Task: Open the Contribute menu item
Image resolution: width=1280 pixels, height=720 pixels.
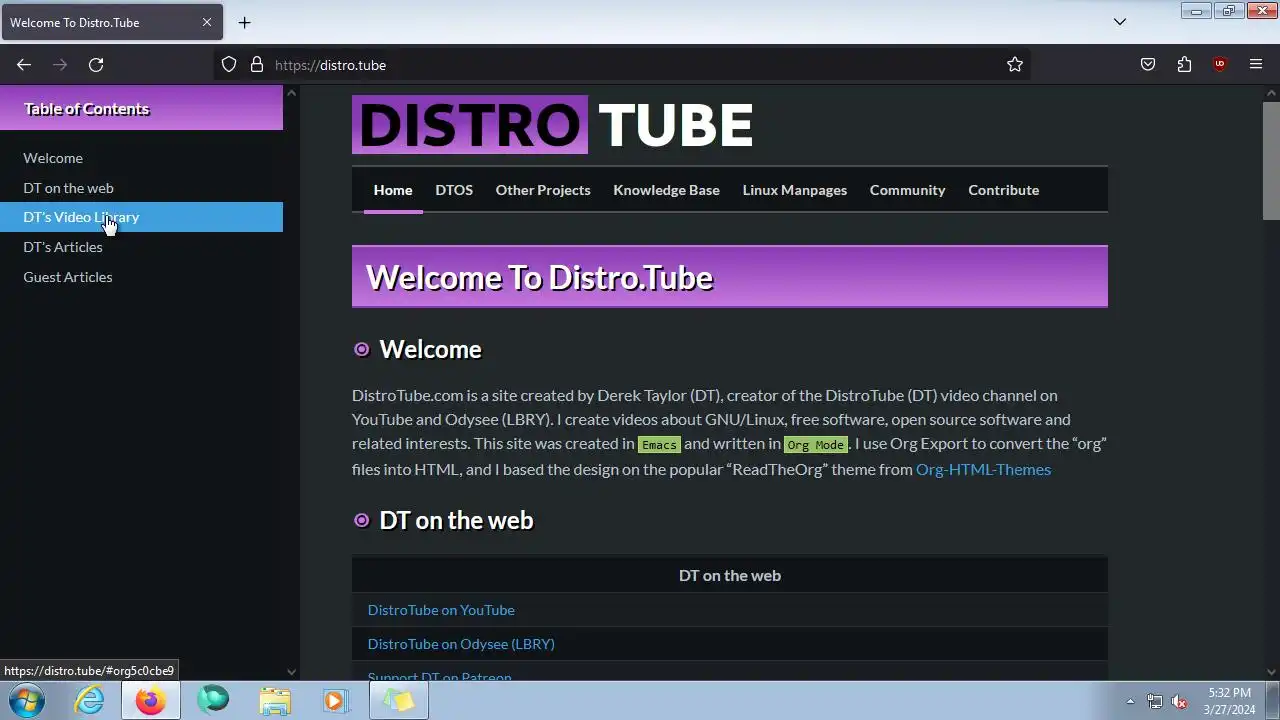Action: point(1003,190)
